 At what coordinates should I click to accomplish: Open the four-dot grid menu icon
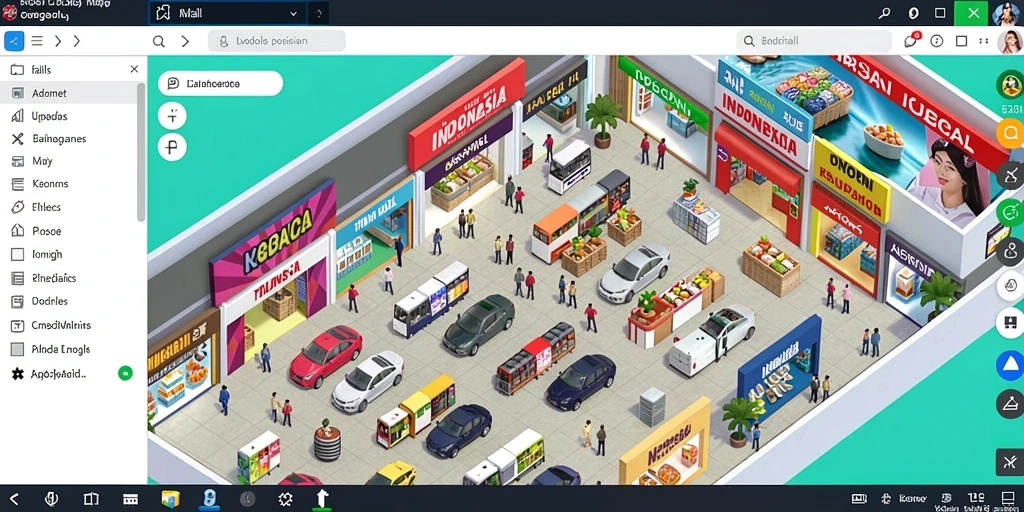(984, 41)
